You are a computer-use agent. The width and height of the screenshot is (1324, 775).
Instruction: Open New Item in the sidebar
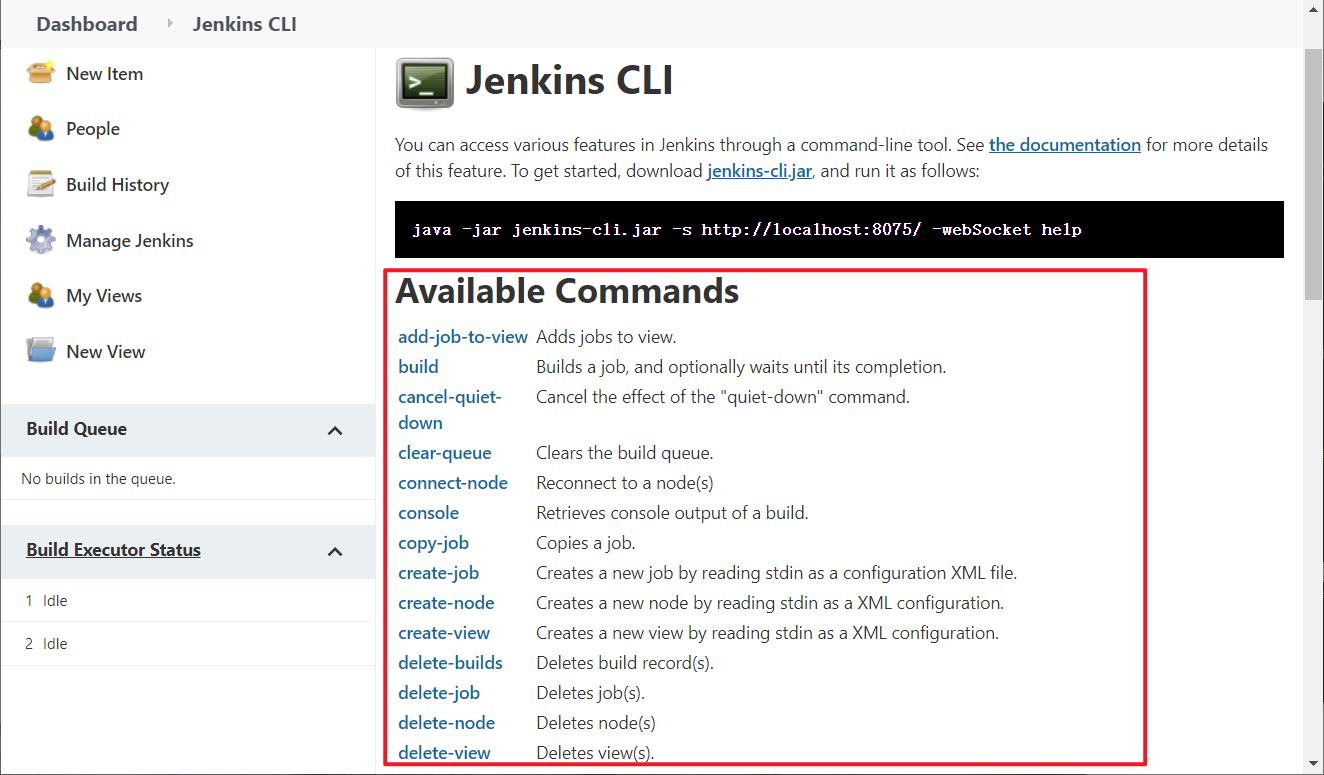(x=105, y=74)
